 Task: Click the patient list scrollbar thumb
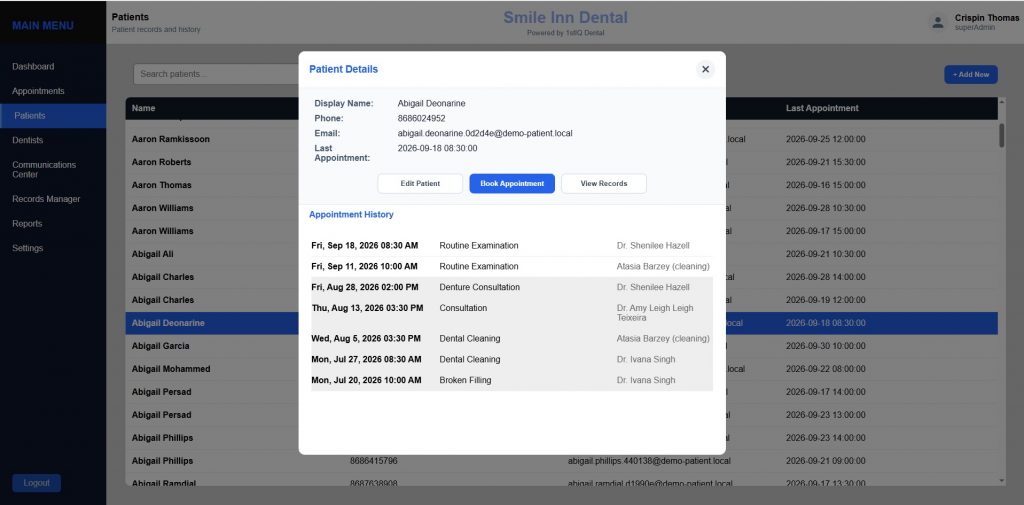click(x=1002, y=135)
